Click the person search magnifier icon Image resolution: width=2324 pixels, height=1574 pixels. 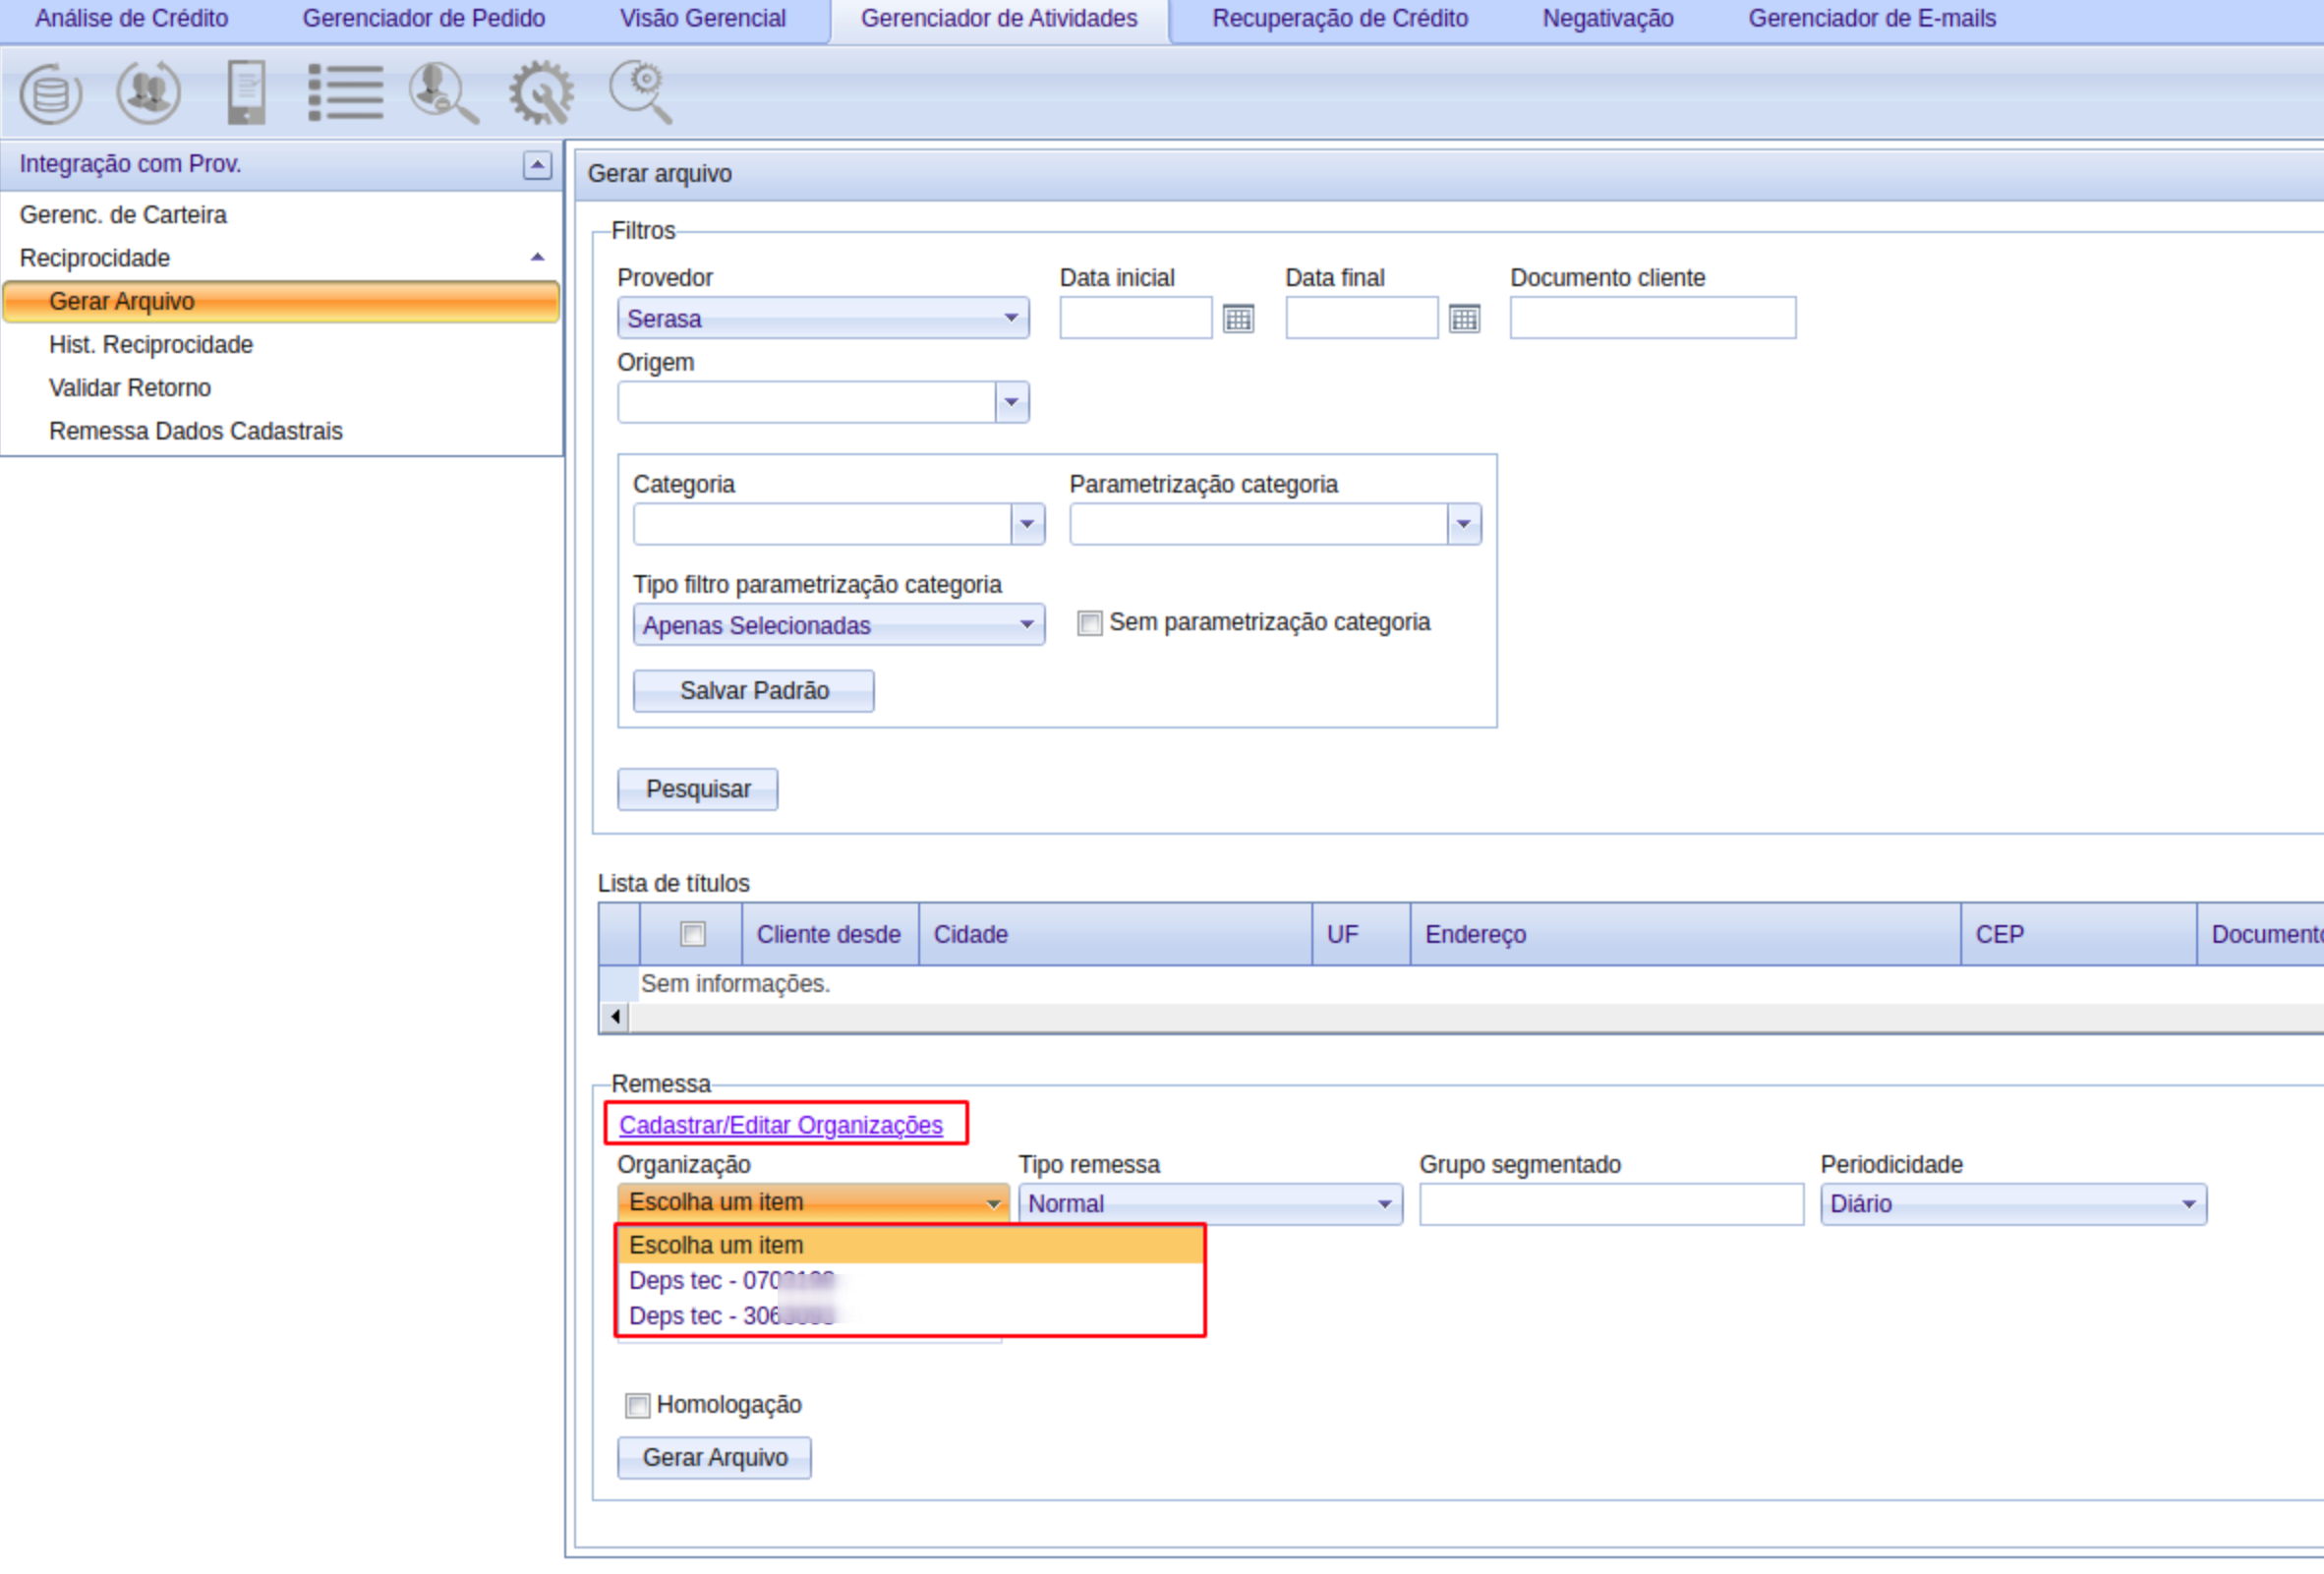click(x=443, y=93)
